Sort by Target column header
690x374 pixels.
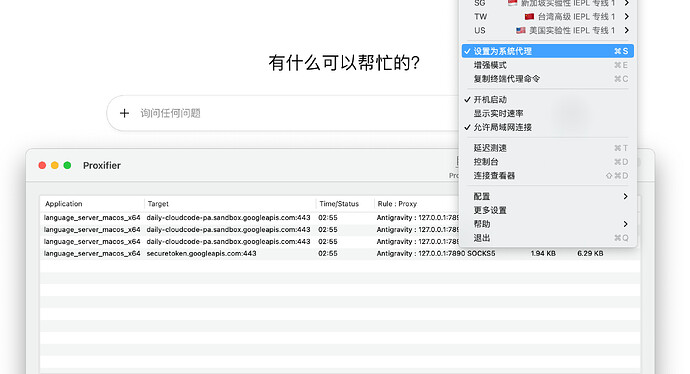coord(230,204)
